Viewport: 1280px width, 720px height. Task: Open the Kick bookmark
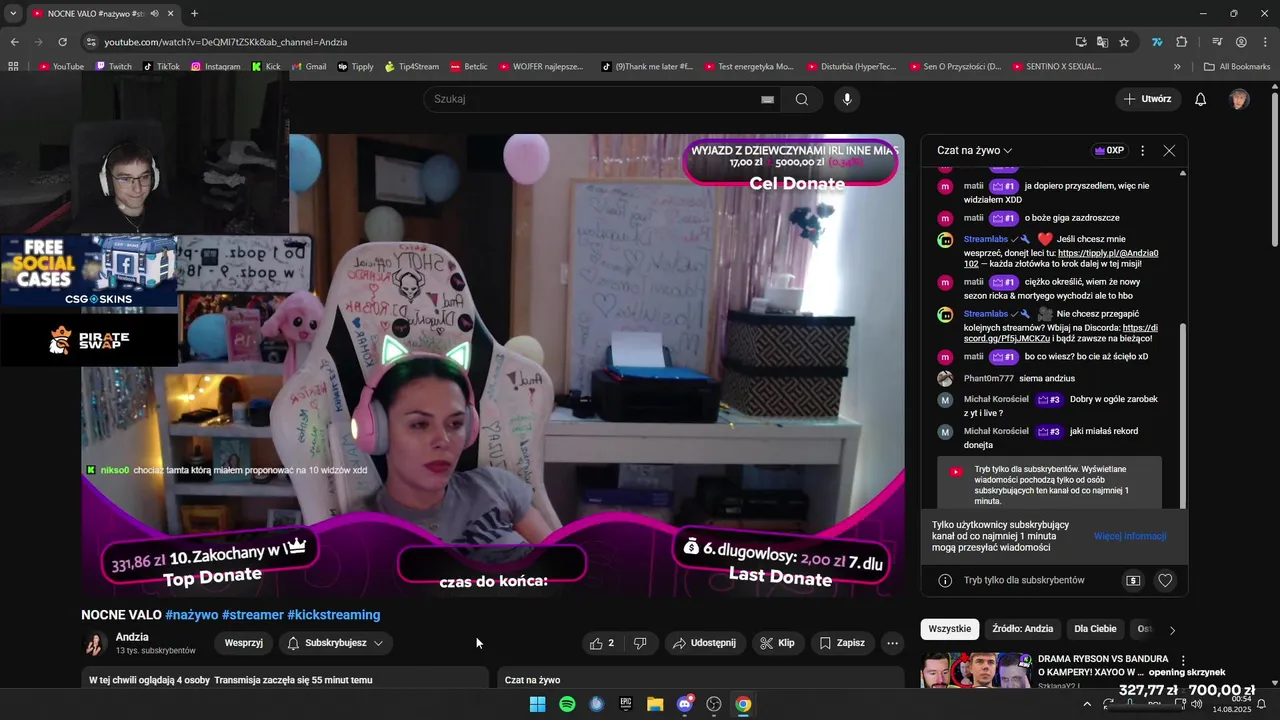265,67
